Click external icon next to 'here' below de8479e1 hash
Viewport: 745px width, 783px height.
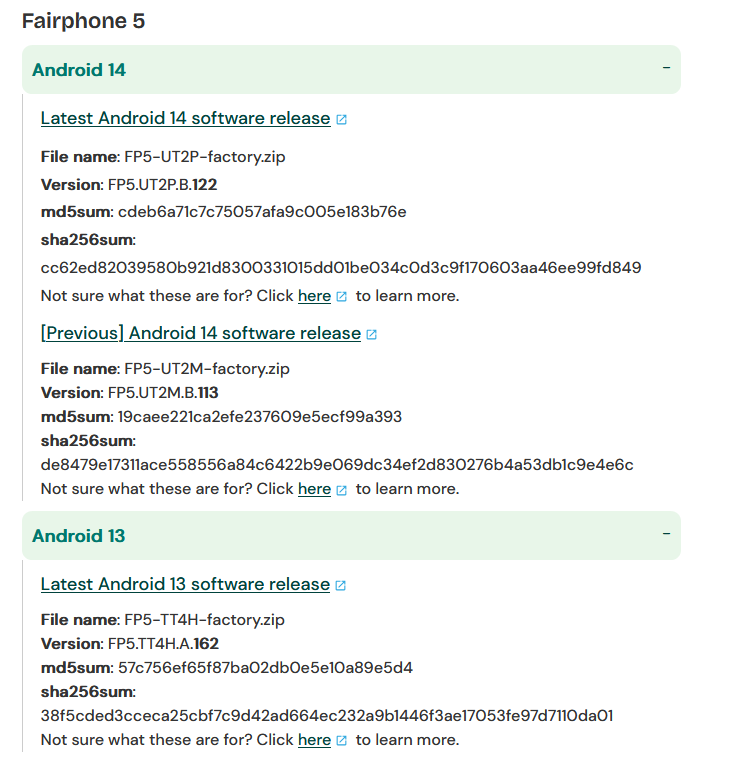tap(342, 490)
